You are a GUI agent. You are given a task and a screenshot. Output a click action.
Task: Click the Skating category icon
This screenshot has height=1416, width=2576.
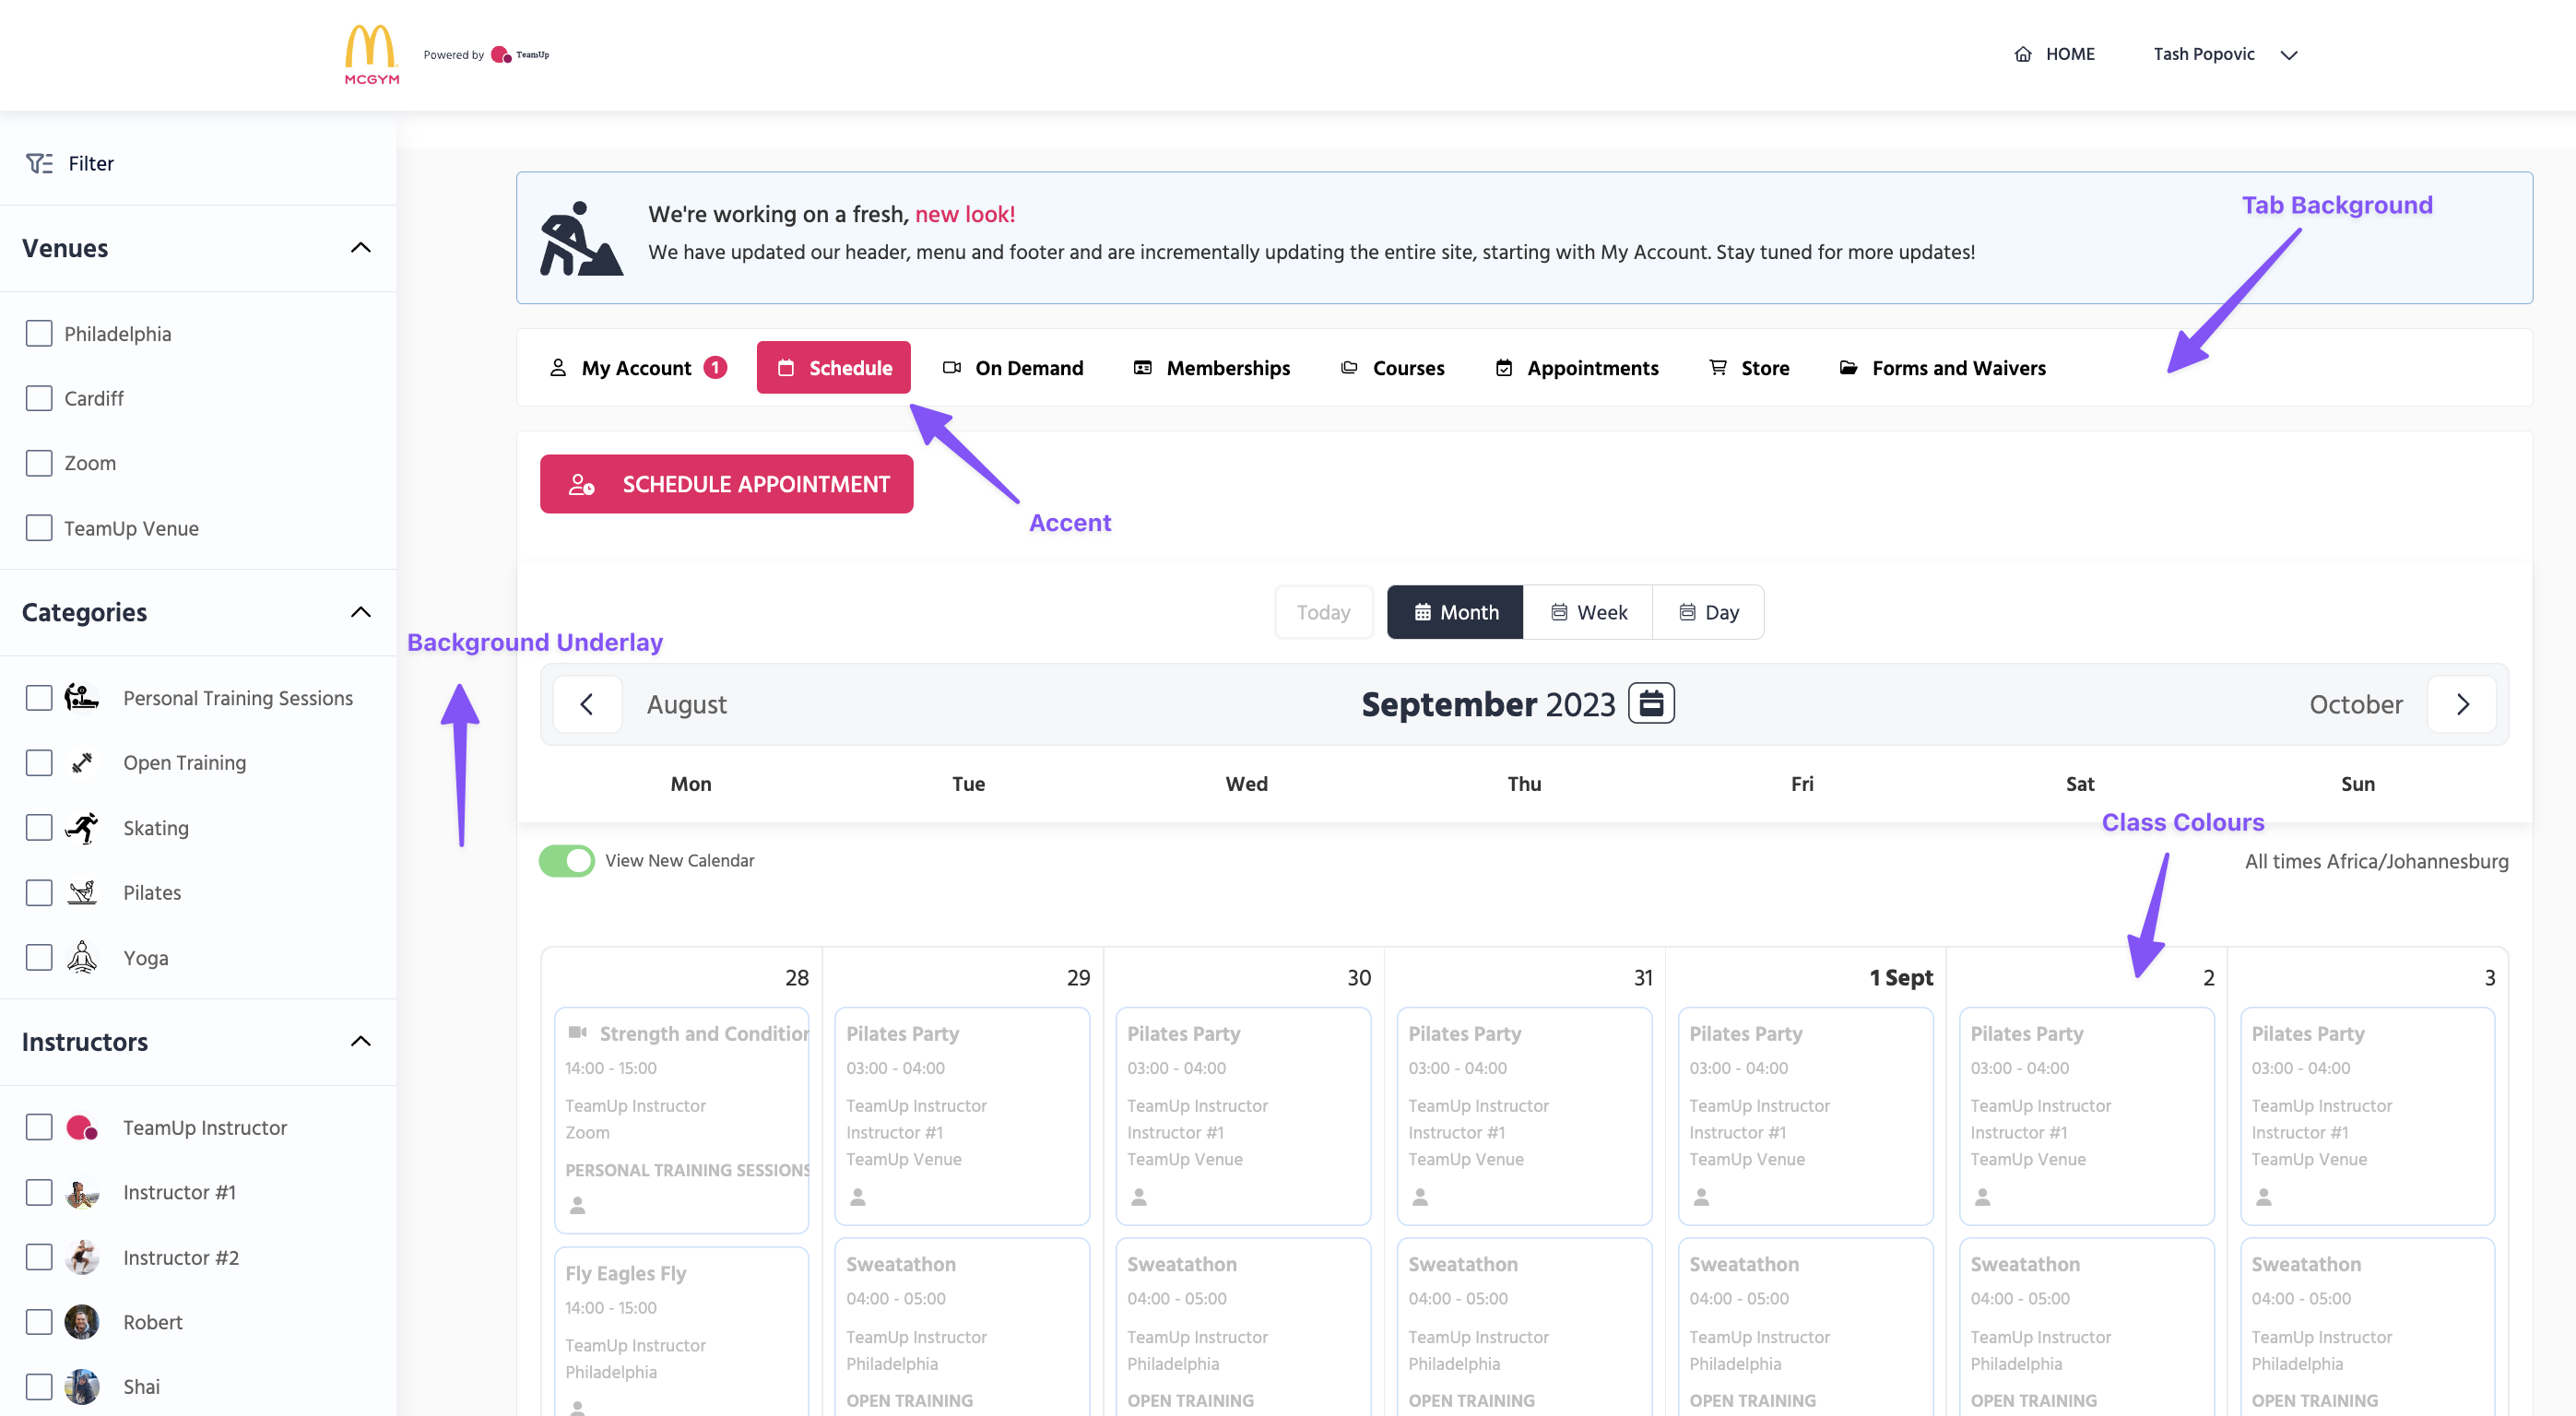coord(82,827)
